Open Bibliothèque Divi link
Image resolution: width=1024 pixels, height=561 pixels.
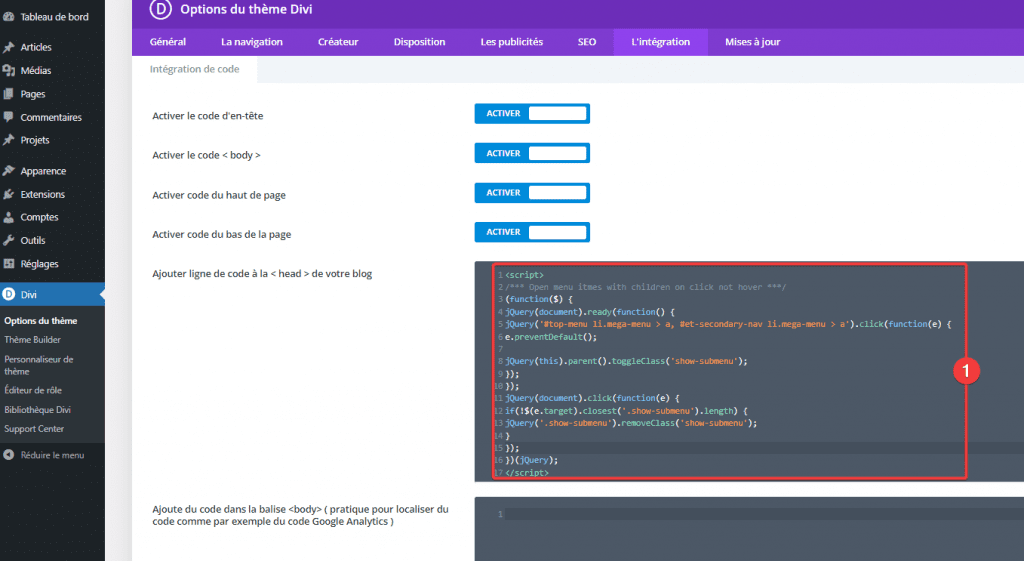click(37, 409)
